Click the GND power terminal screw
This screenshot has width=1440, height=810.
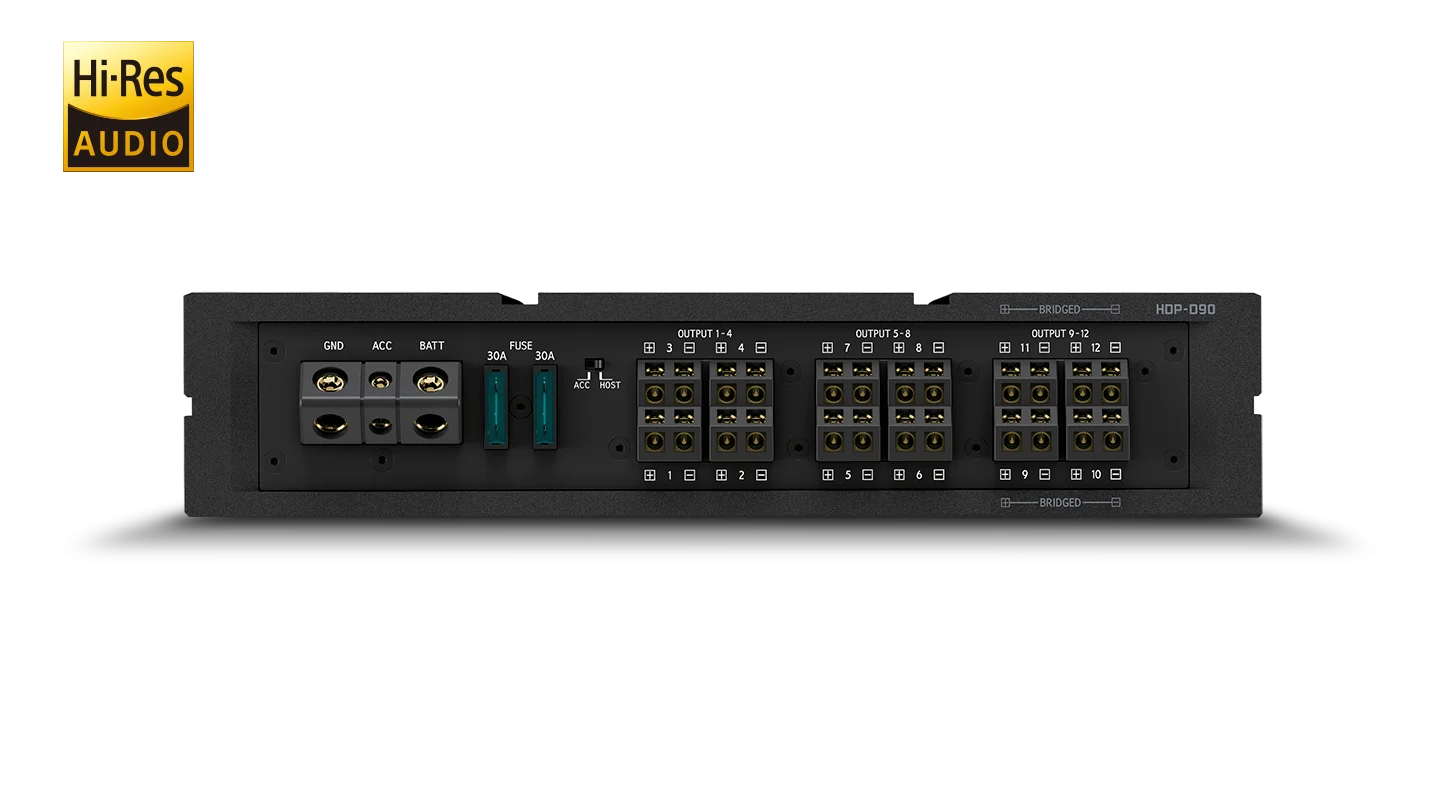pyautogui.click(x=331, y=381)
